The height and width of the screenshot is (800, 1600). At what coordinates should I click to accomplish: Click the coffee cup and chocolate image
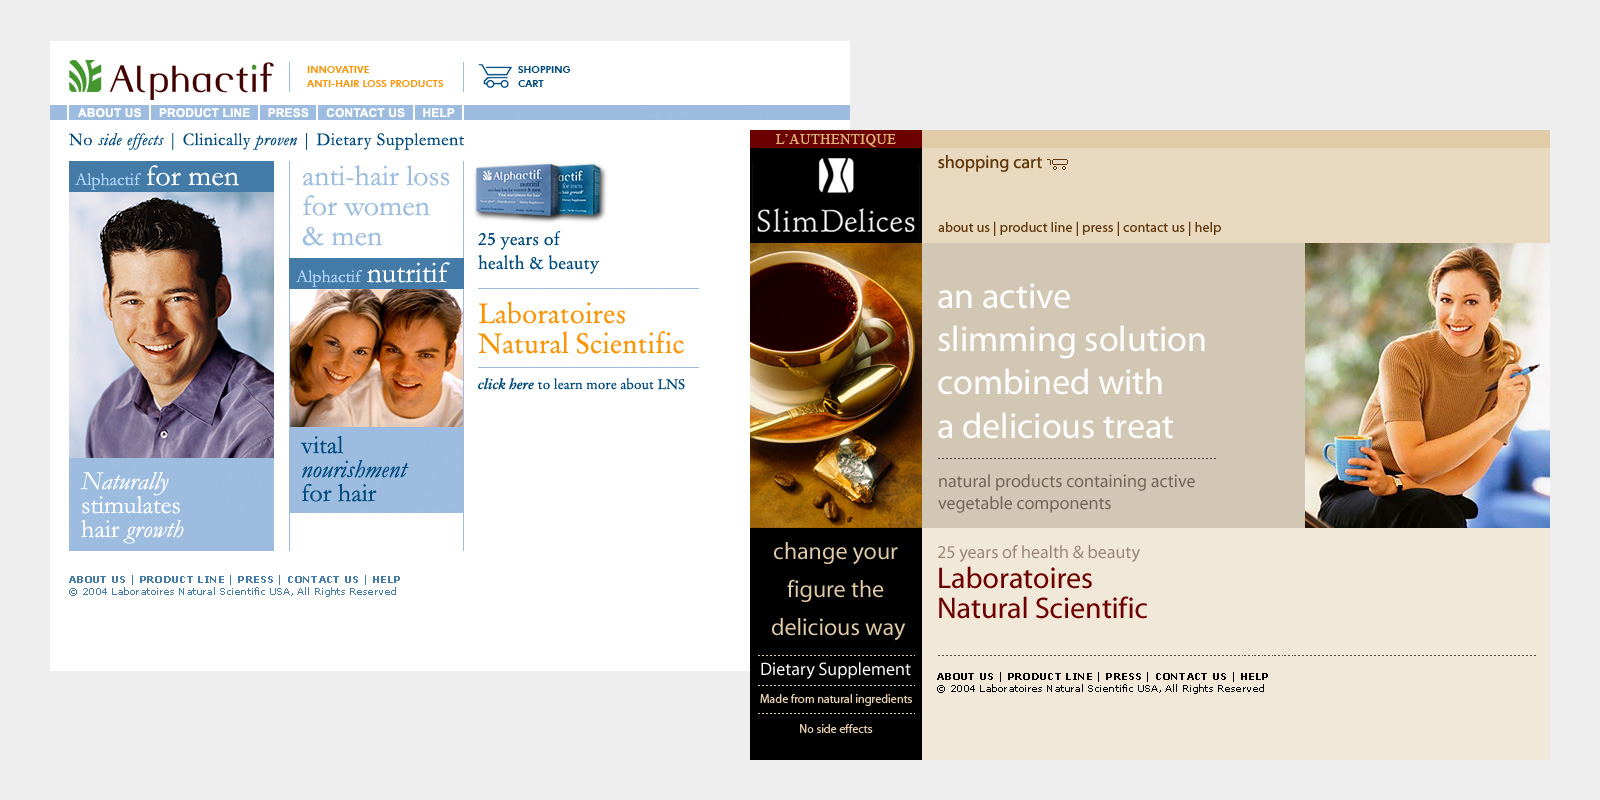tap(836, 385)
